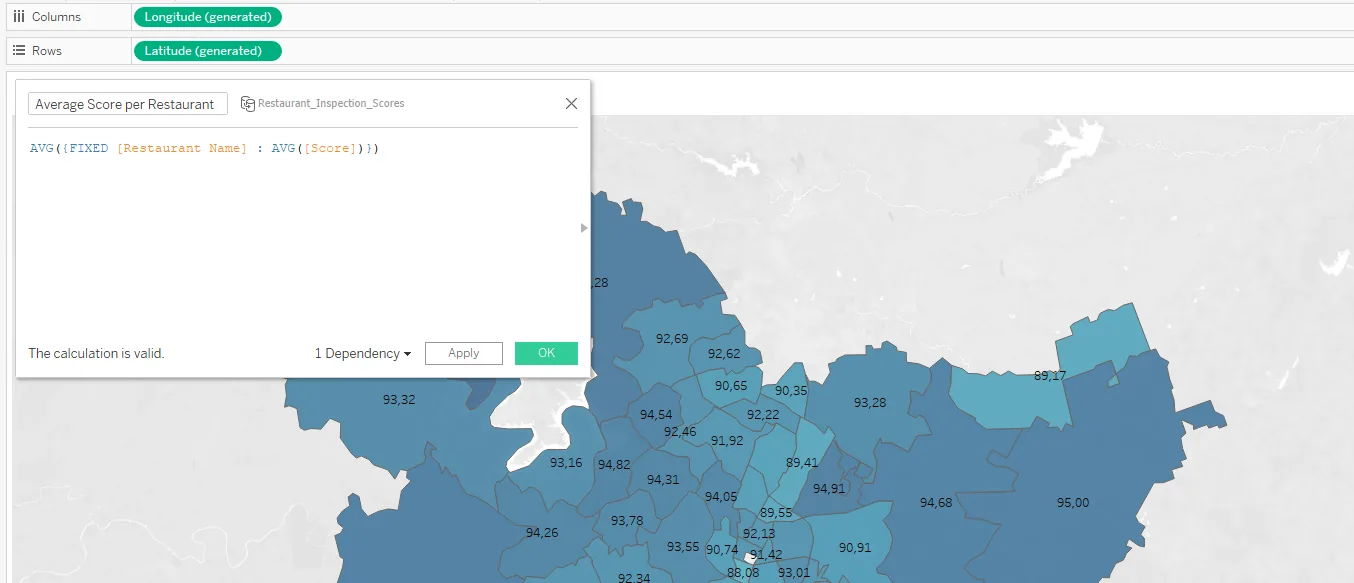Select the map region labeled 92,69
Image resolution: width=1354 pixels, height=583 pixels.
[672, 339]
